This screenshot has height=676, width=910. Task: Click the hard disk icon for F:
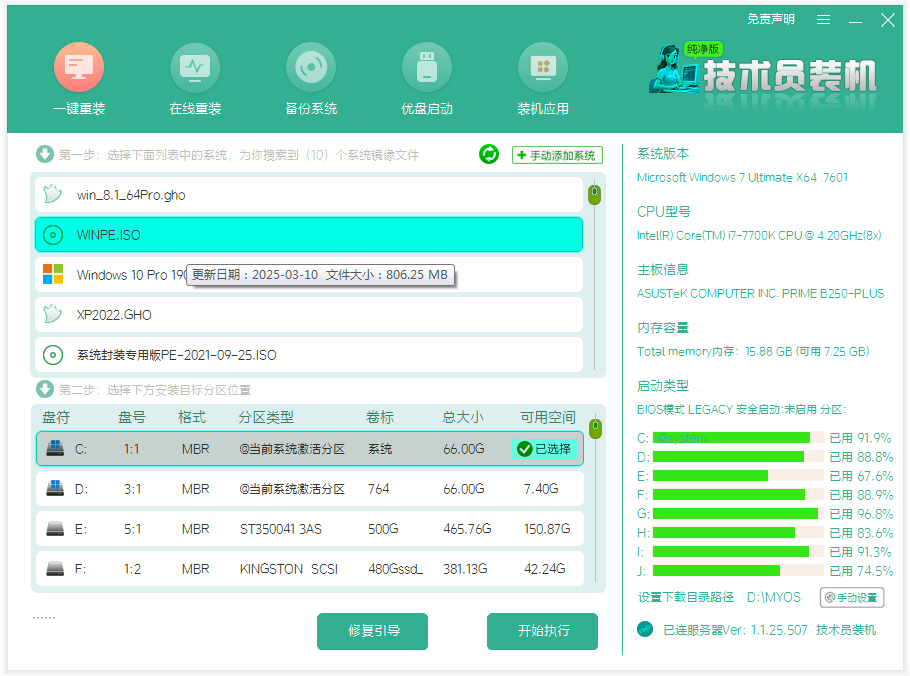click(x=55, y=569)
